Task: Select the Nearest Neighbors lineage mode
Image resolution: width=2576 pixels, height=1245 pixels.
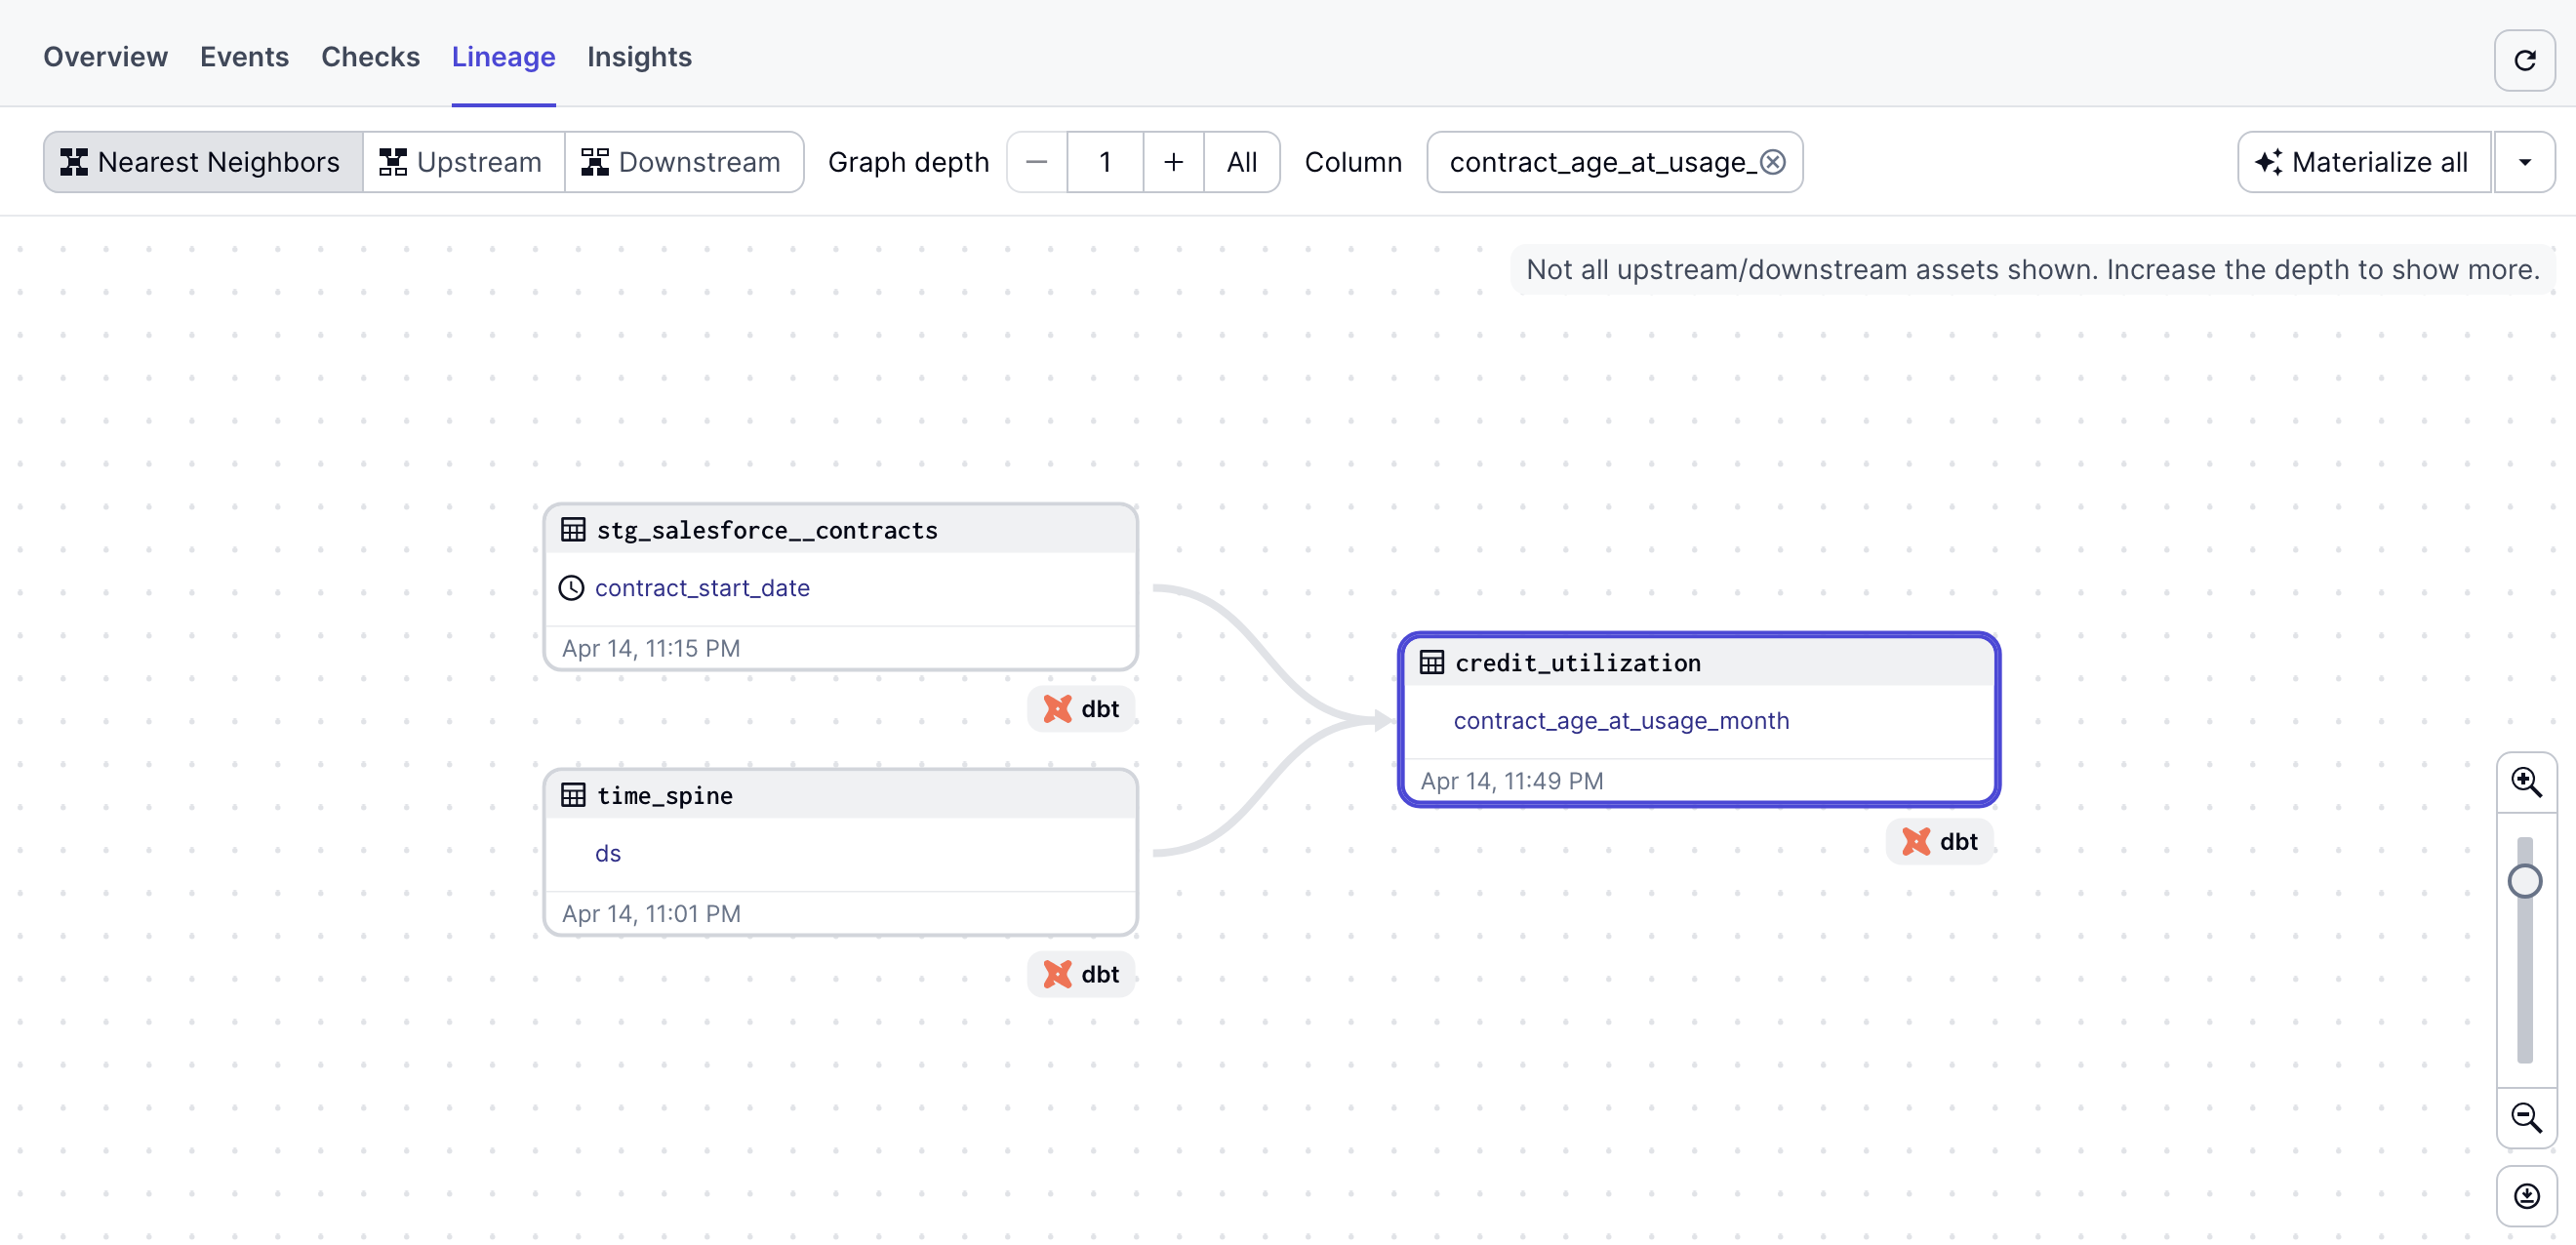Action: (201, 161)
